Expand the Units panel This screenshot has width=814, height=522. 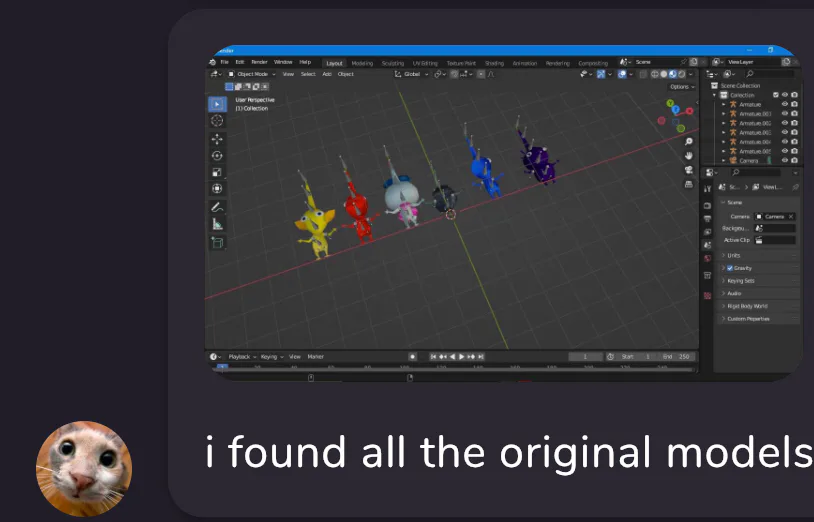pyautogui.click(x=760, y=255)
